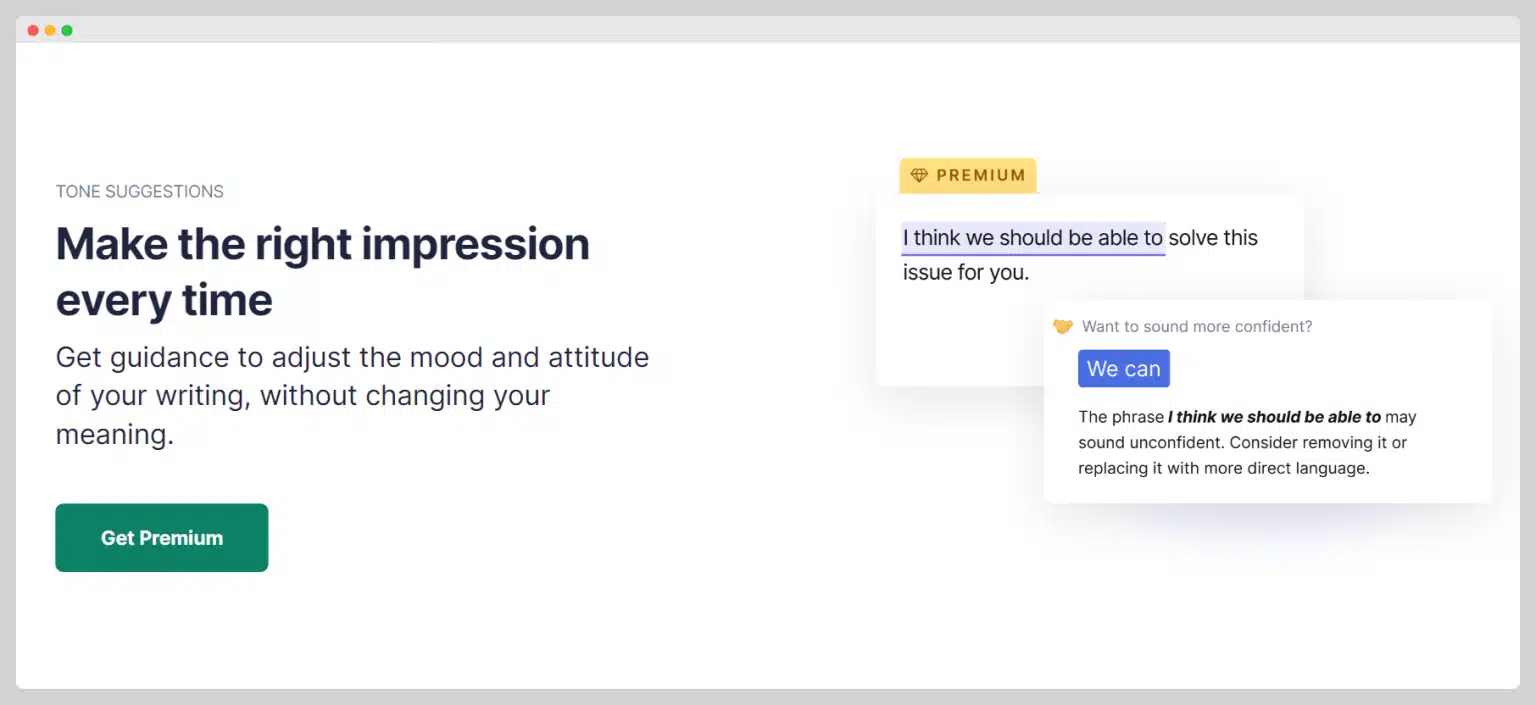
Task: Click the green maximize window dot
Action: click(x=67, y=30)
